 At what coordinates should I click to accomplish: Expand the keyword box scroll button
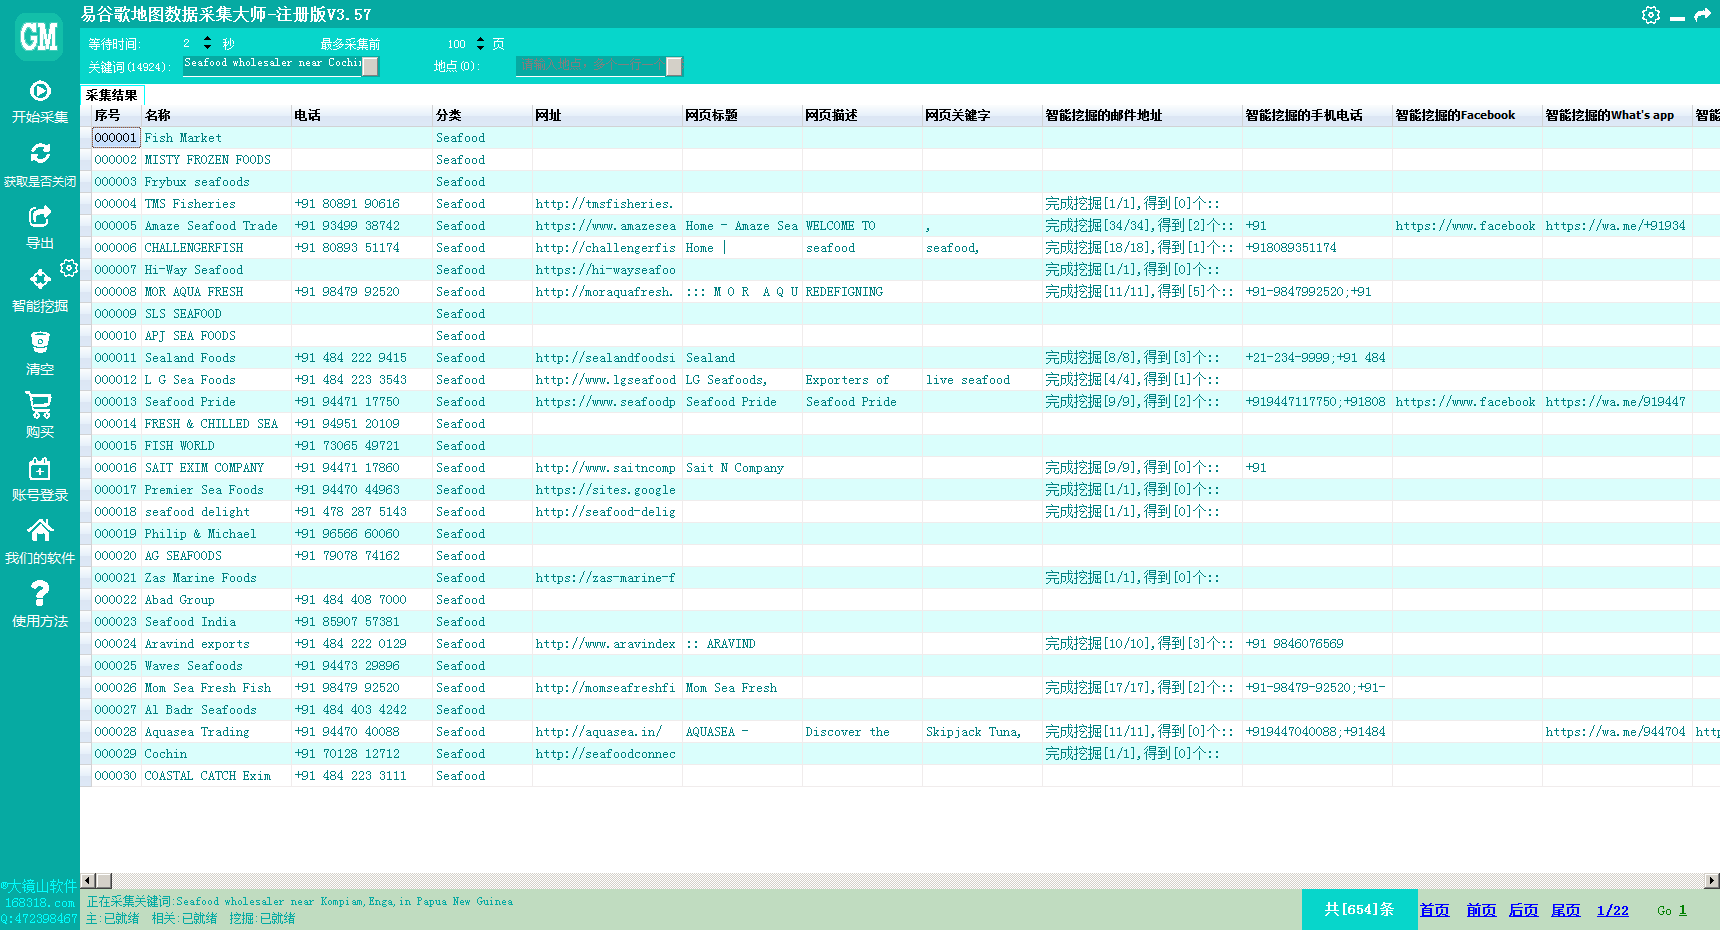370,66
